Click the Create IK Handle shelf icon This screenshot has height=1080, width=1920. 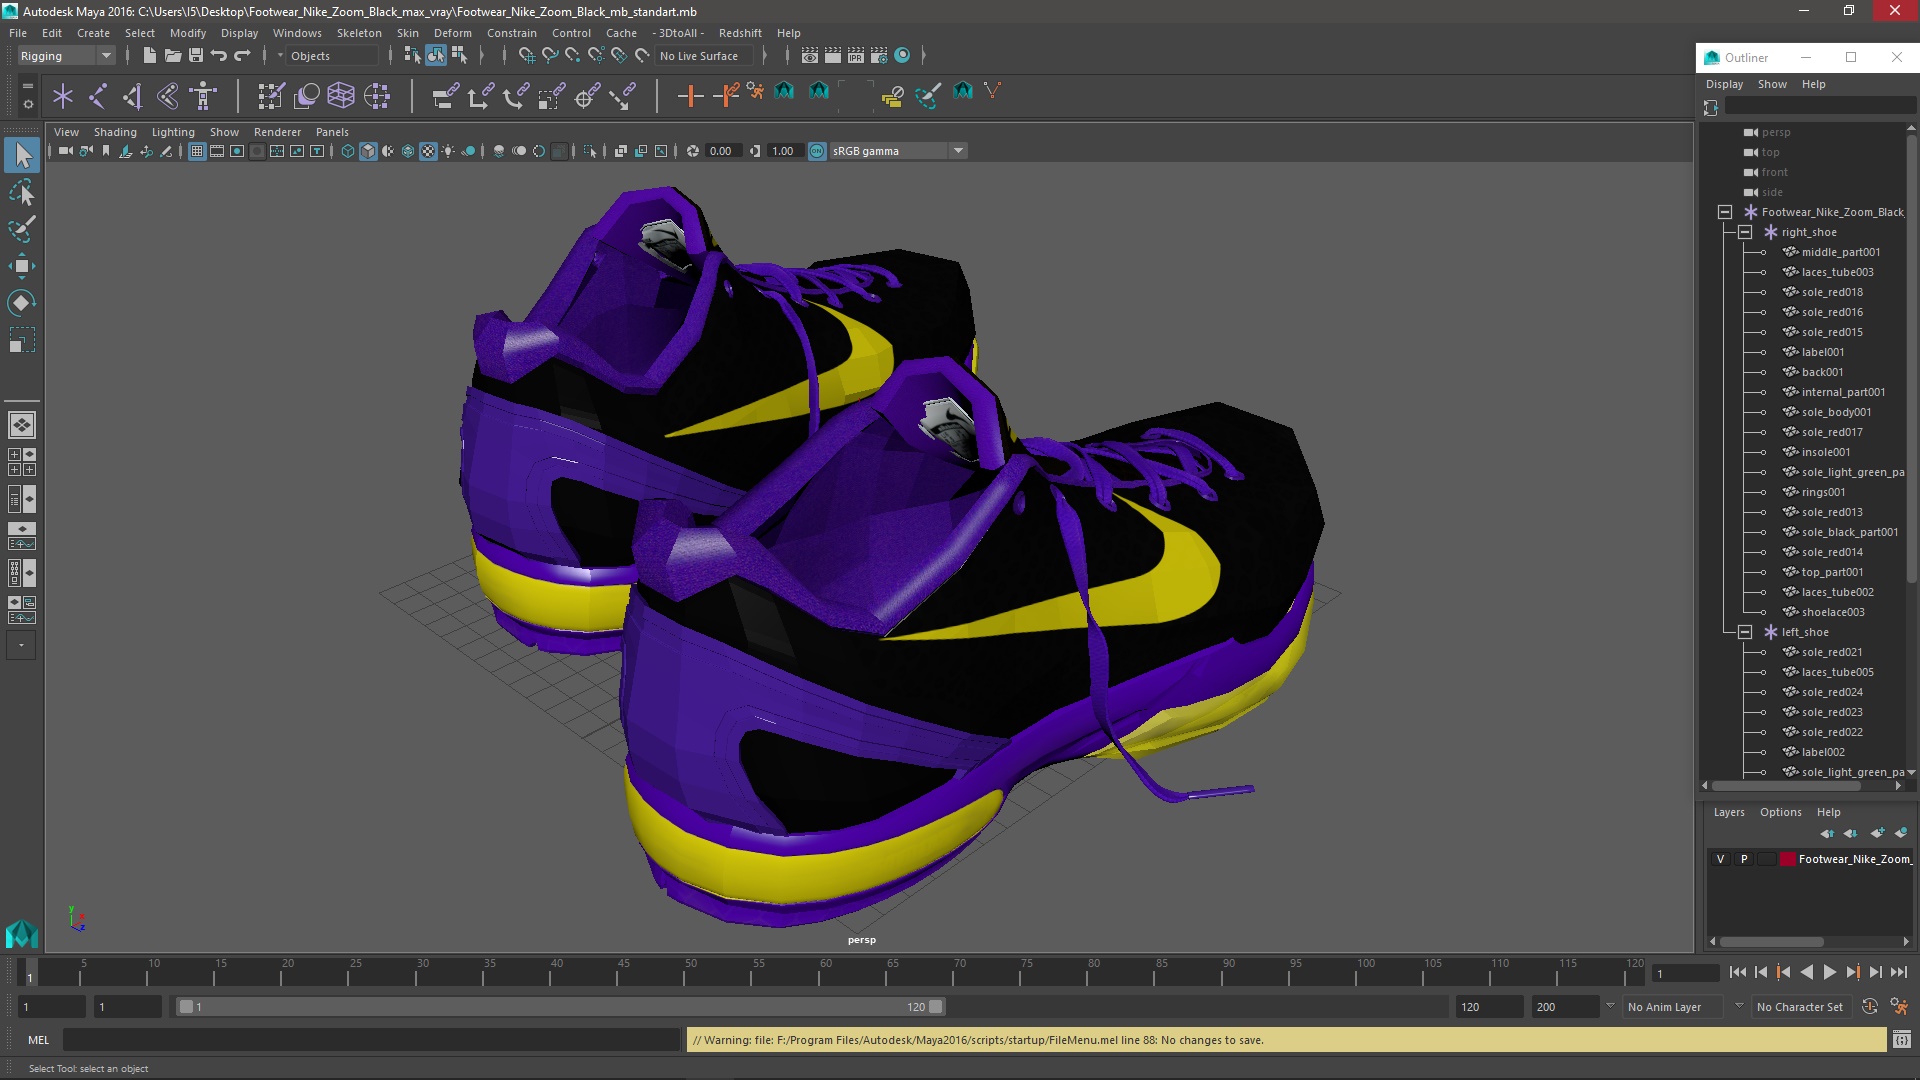click(133, 96)
